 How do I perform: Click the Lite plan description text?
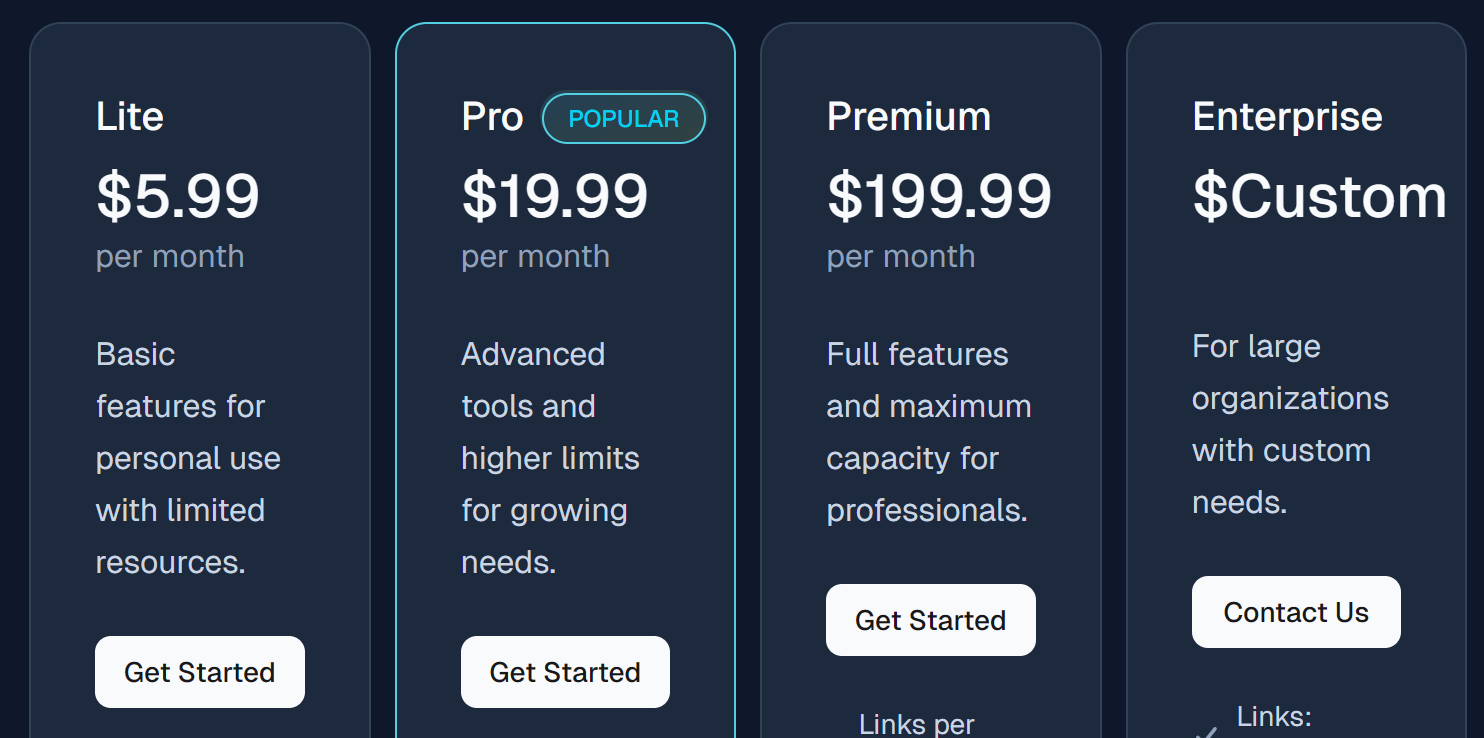[x=188, y=458]
